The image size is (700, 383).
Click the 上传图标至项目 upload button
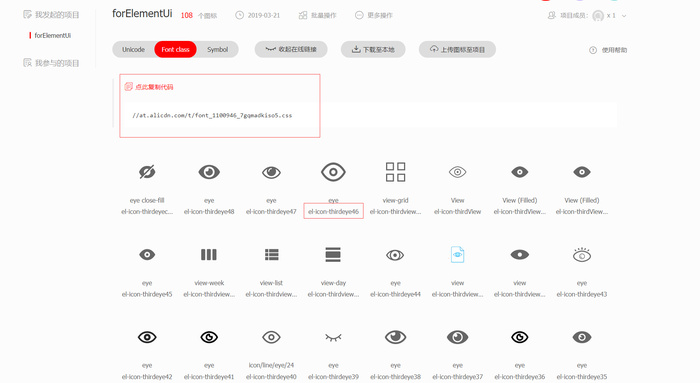click(x=457, y=50)
